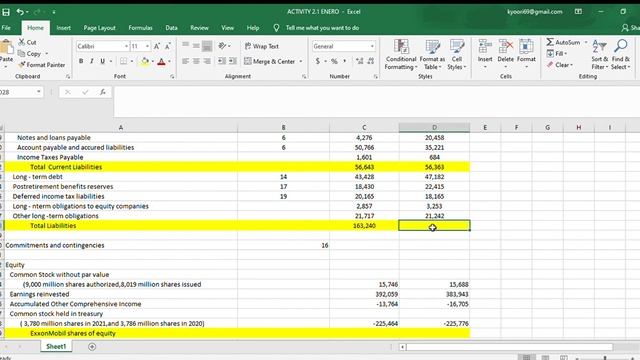Viewport: 640px width, 360px height.
Task: Apply borders with the Borders icon
Action: 123,61
